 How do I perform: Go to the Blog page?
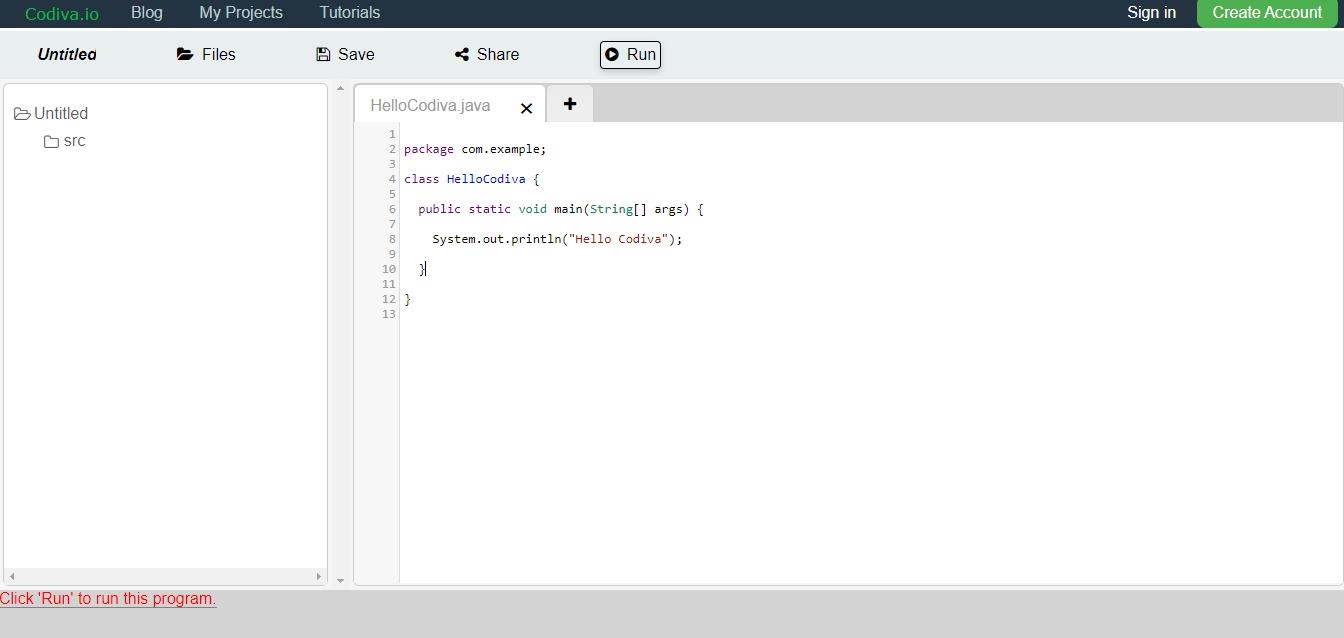pyautogui.click(x=147, y=13)
